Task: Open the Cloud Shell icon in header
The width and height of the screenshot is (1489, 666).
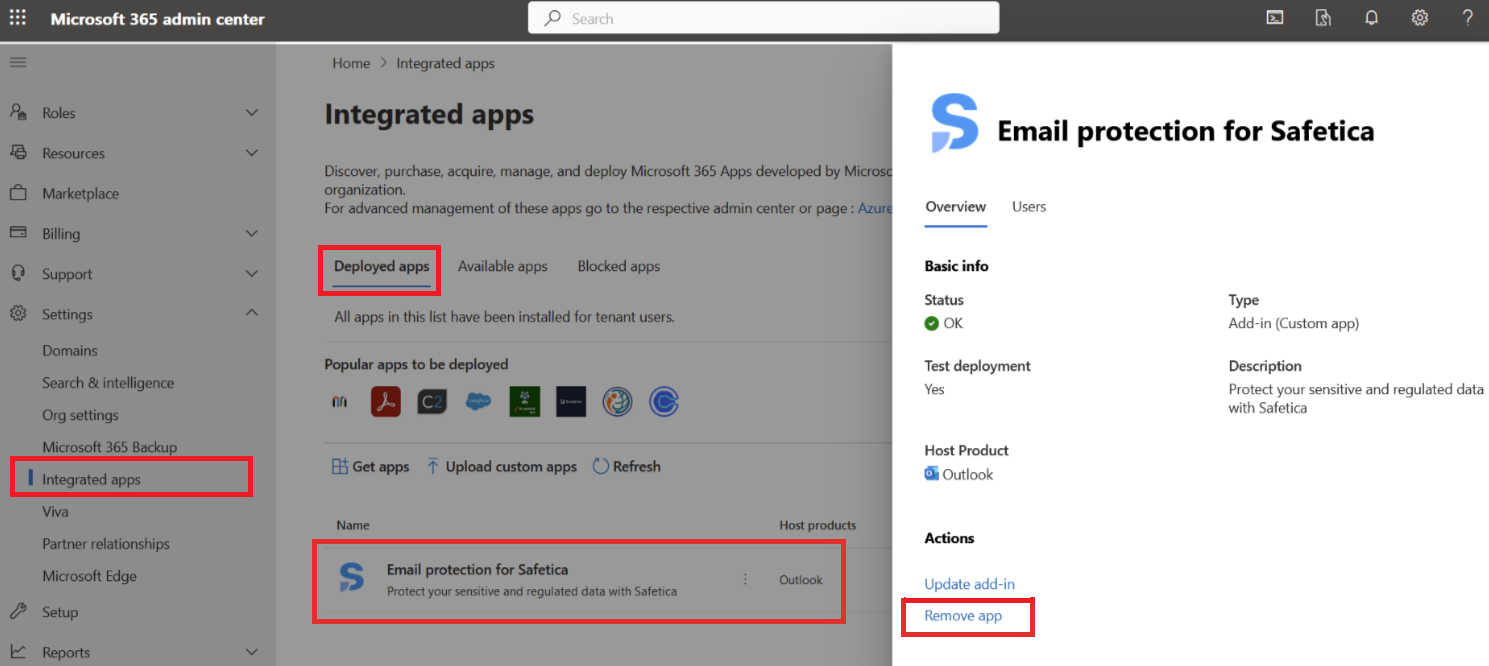Action: pyautogui.click(x=1275, y=18)
